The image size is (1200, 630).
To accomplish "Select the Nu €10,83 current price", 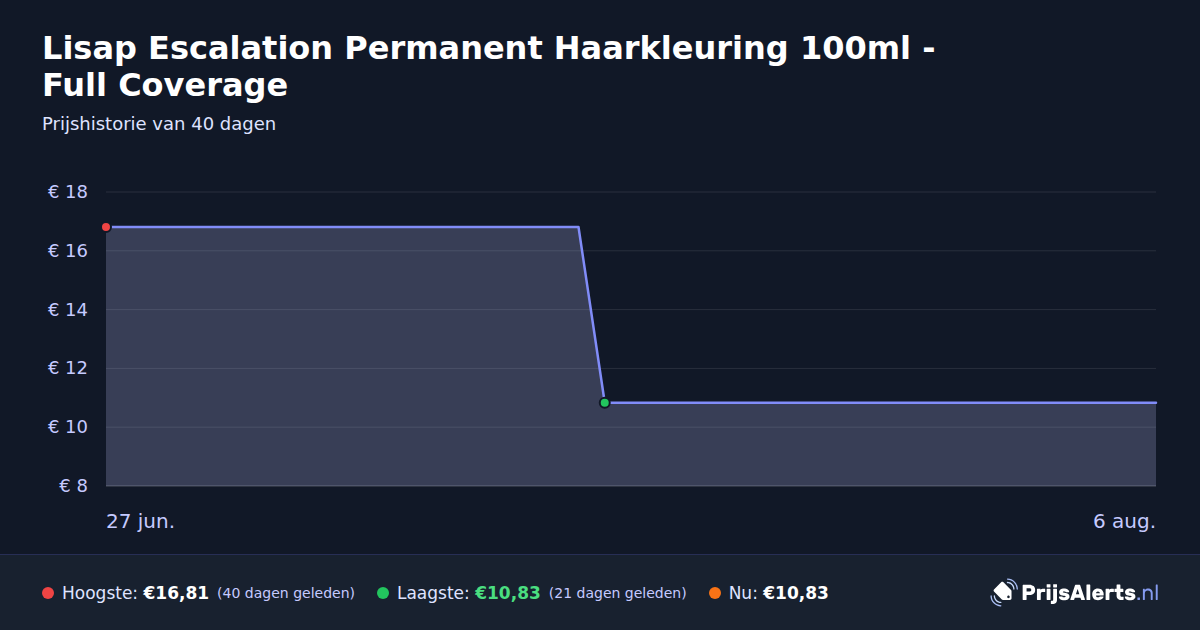I will point(796,593).
